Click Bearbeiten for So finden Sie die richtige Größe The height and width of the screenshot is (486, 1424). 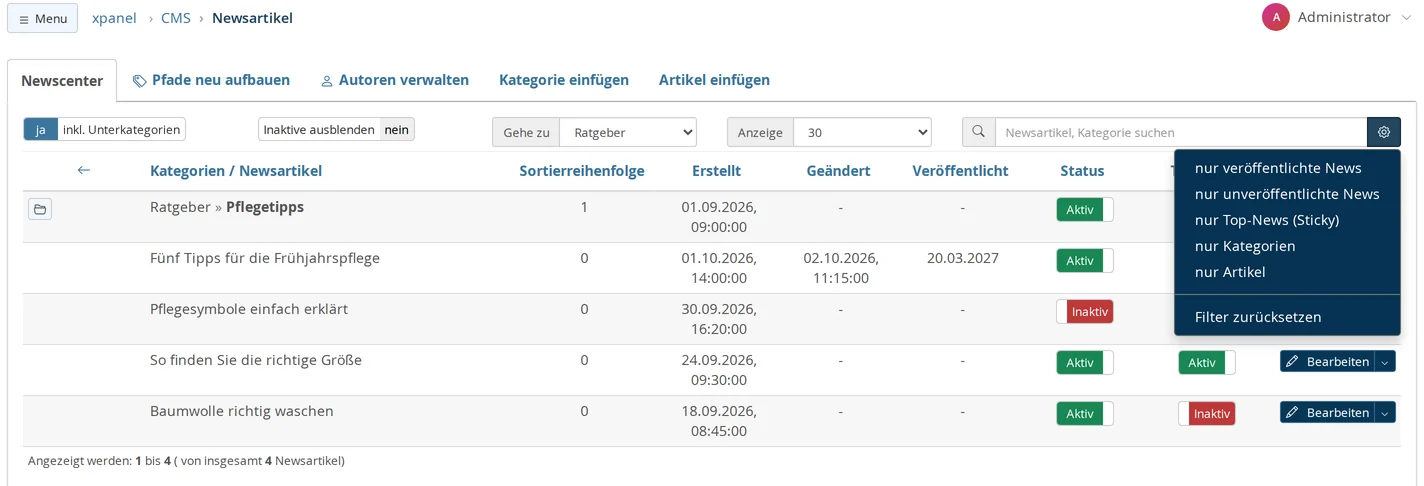coord(1327,361)
